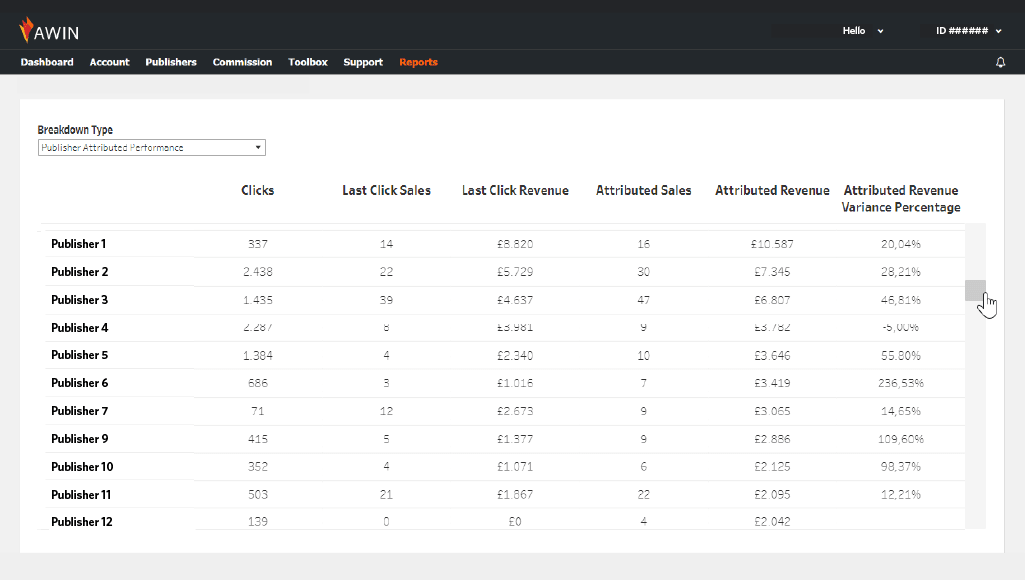Click the Support menu item
Screen dimensions: 1025x580
[363, 62]
